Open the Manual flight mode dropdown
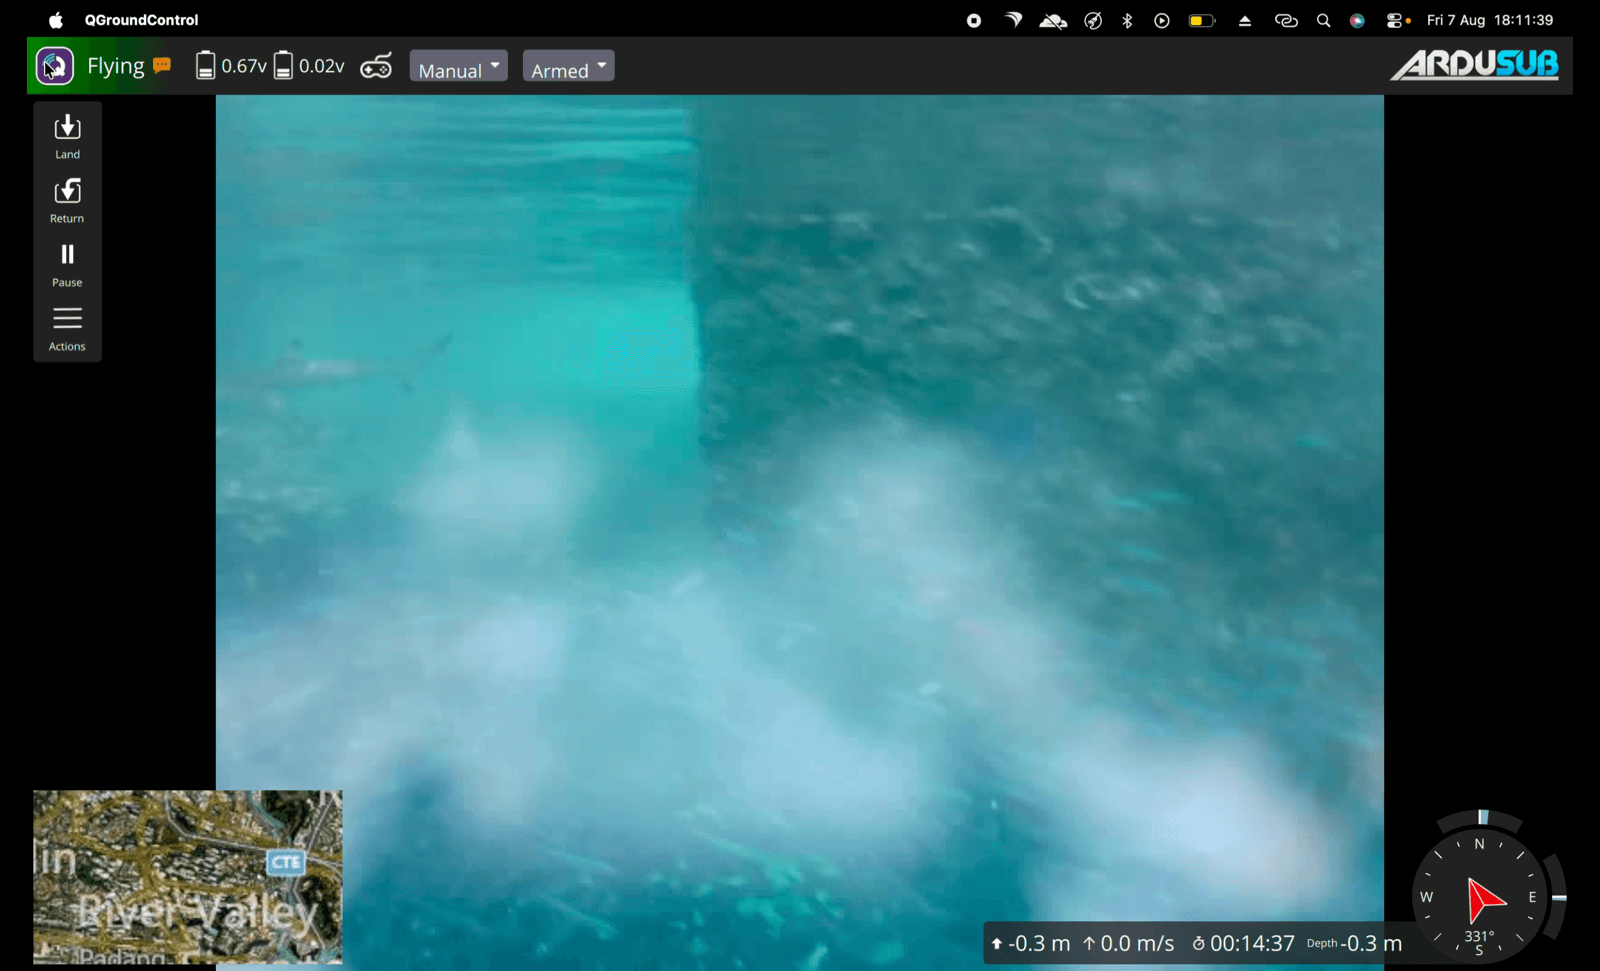This screenshot has height=971, width=1600. point(459,66)
